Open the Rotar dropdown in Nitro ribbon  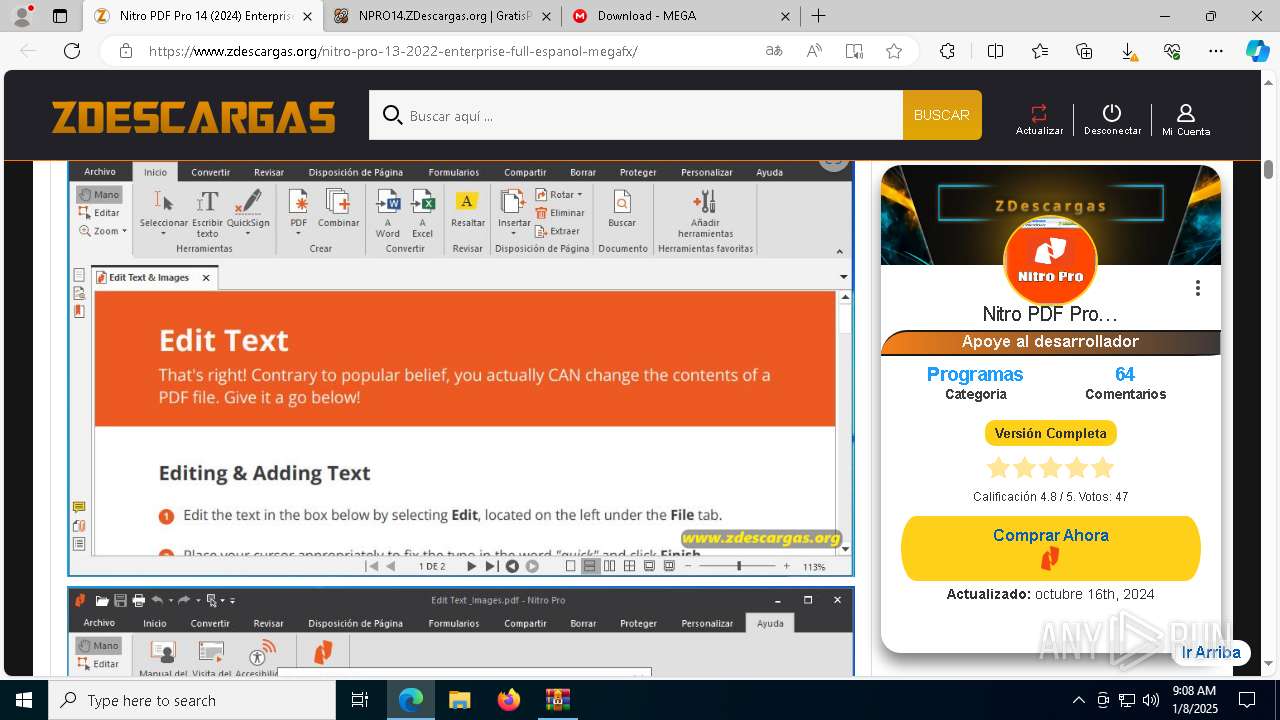(559, 195)
